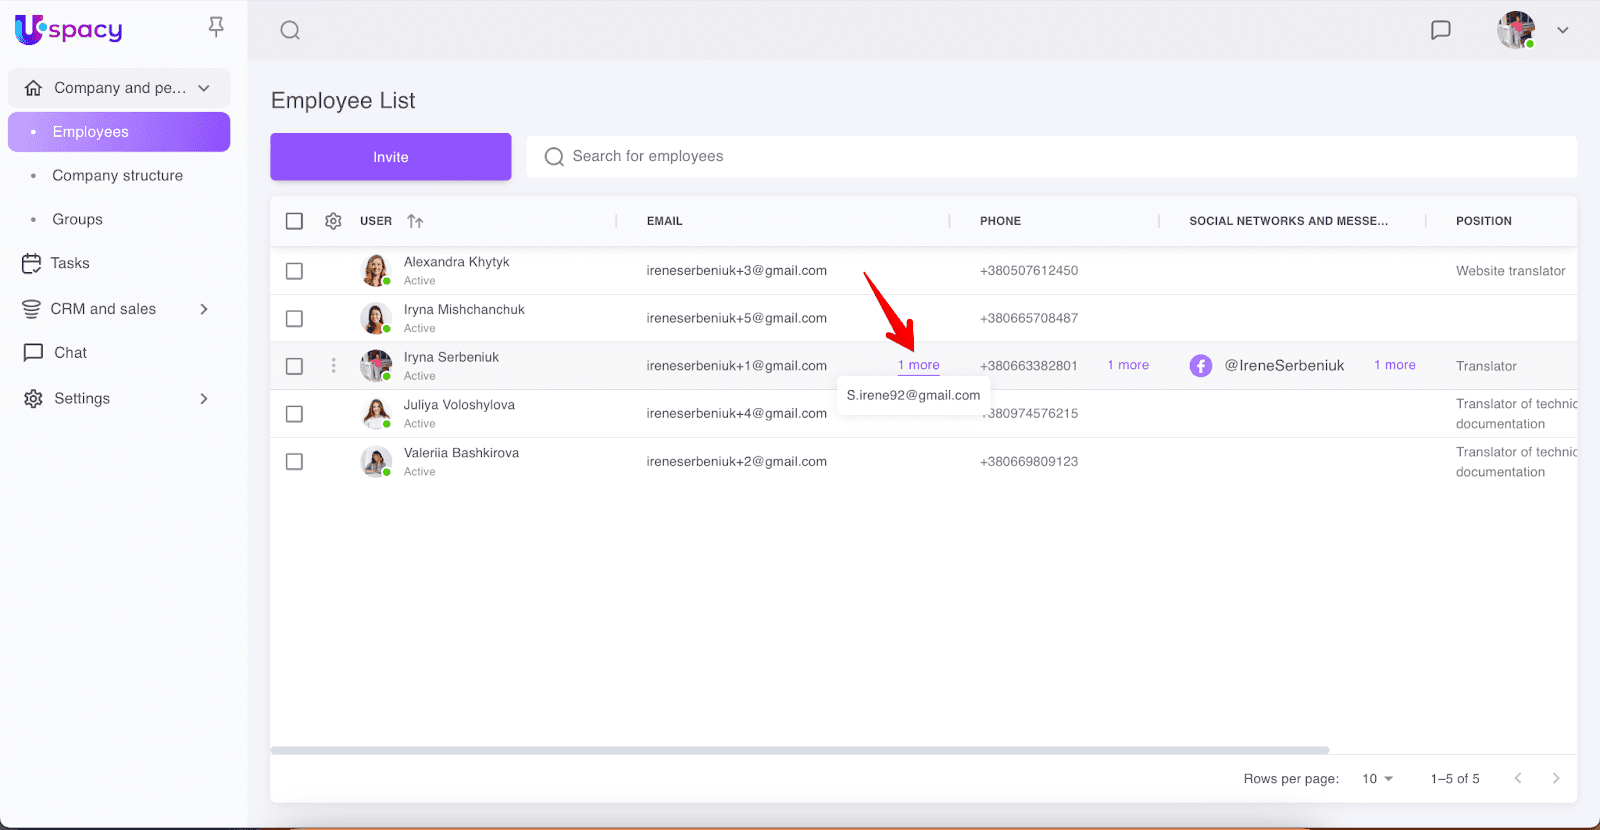The height and width of the screenshot is (830, 1600).
Task: Click "1 more" link next to phone number
Action: pos(1128,366)
